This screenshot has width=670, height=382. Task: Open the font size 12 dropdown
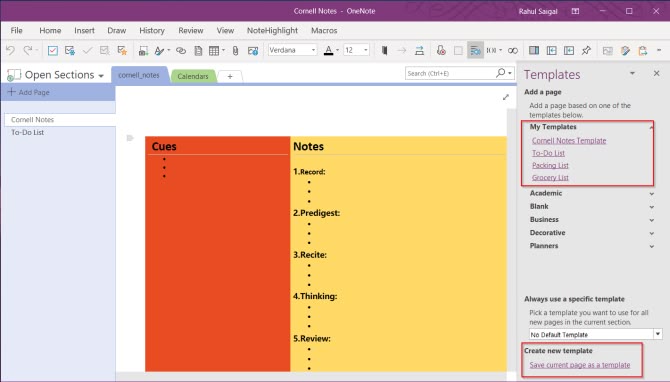point(356,50)
